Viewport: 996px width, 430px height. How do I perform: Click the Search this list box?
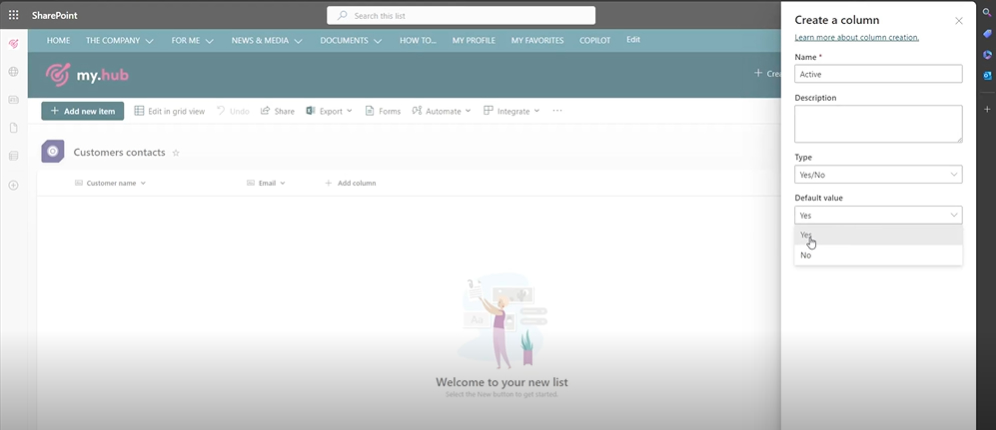461,16
